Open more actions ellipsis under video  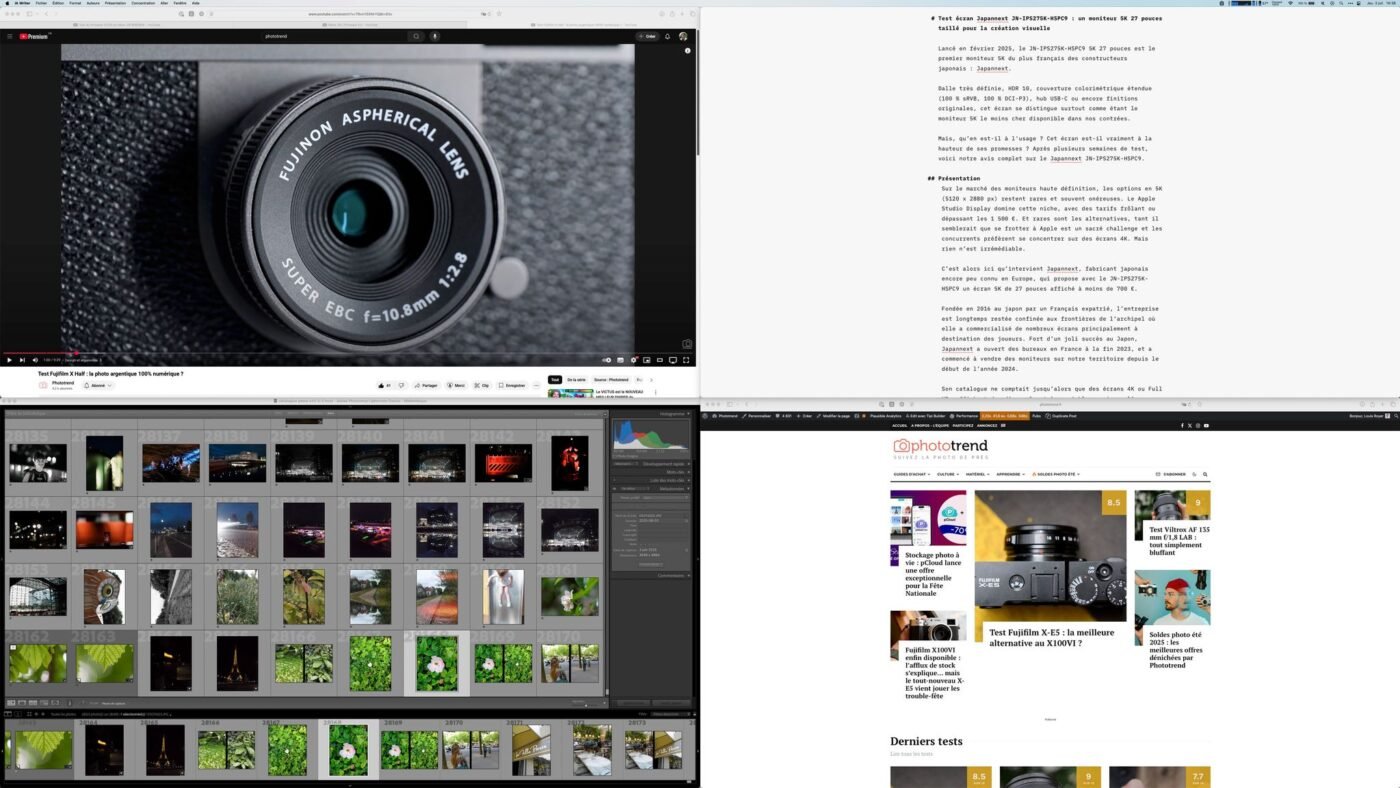click(x=536, y=385)
